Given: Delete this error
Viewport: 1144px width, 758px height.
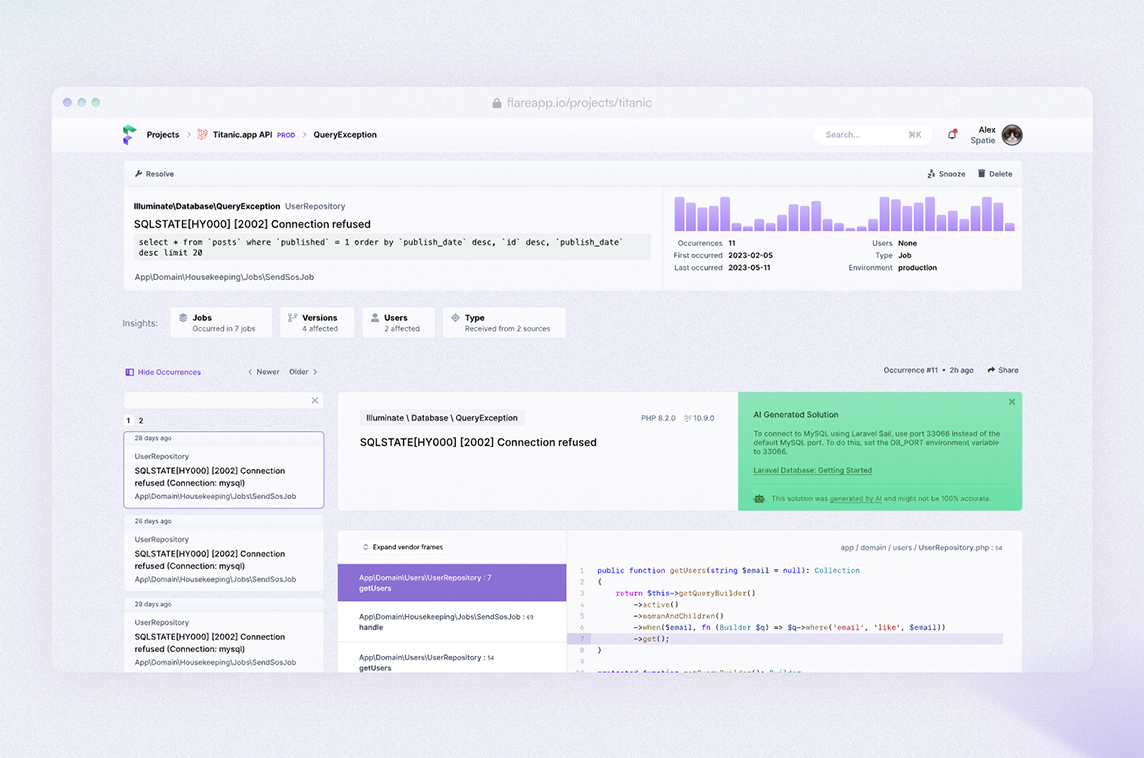Looking at the screenshot, I should (x=995, y=174).
